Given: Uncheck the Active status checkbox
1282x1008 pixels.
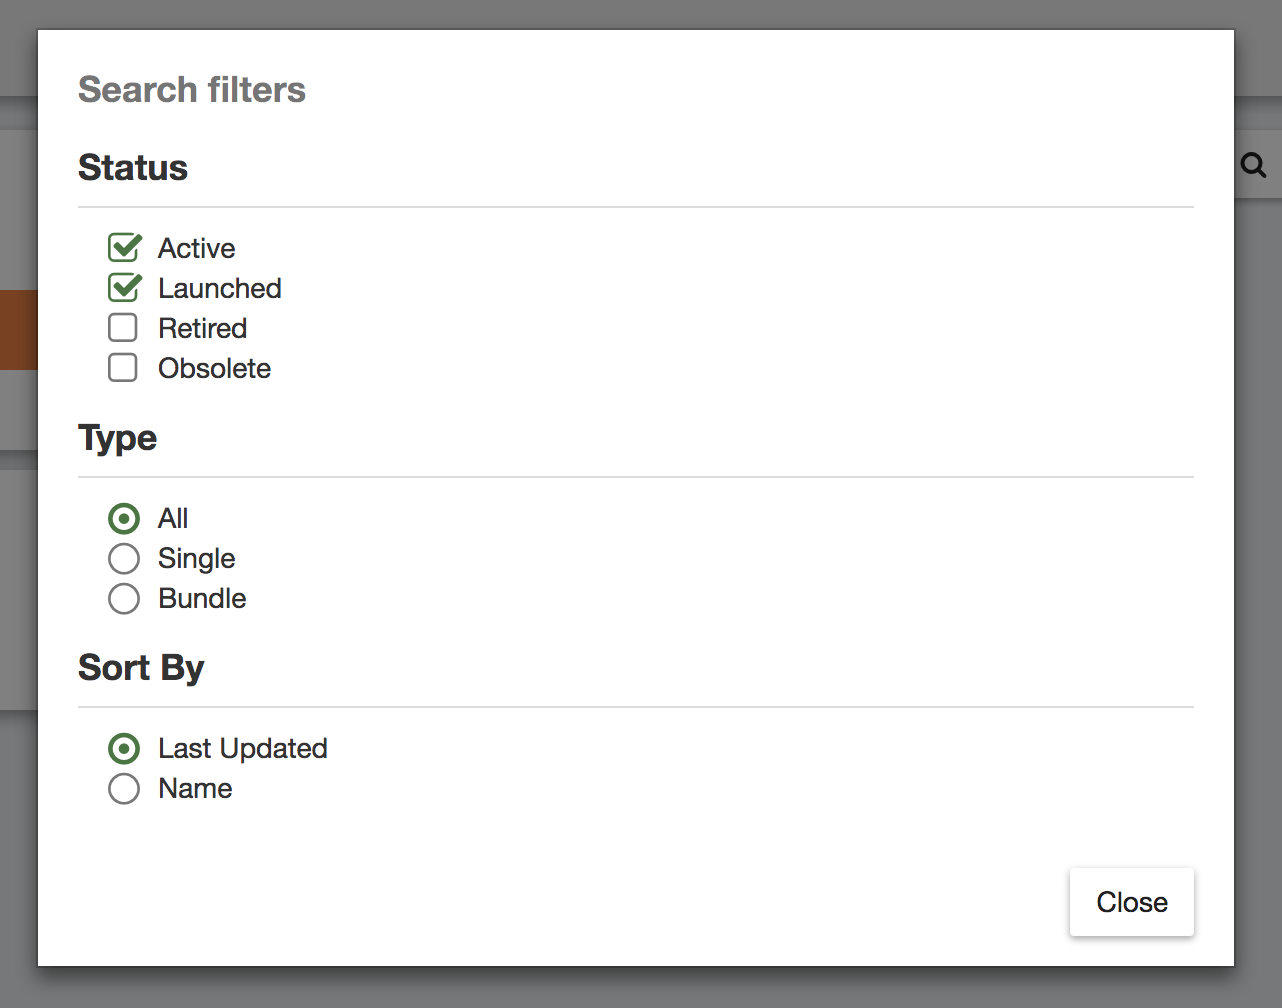Looking at the screenshot, I should tap(124, 247).
